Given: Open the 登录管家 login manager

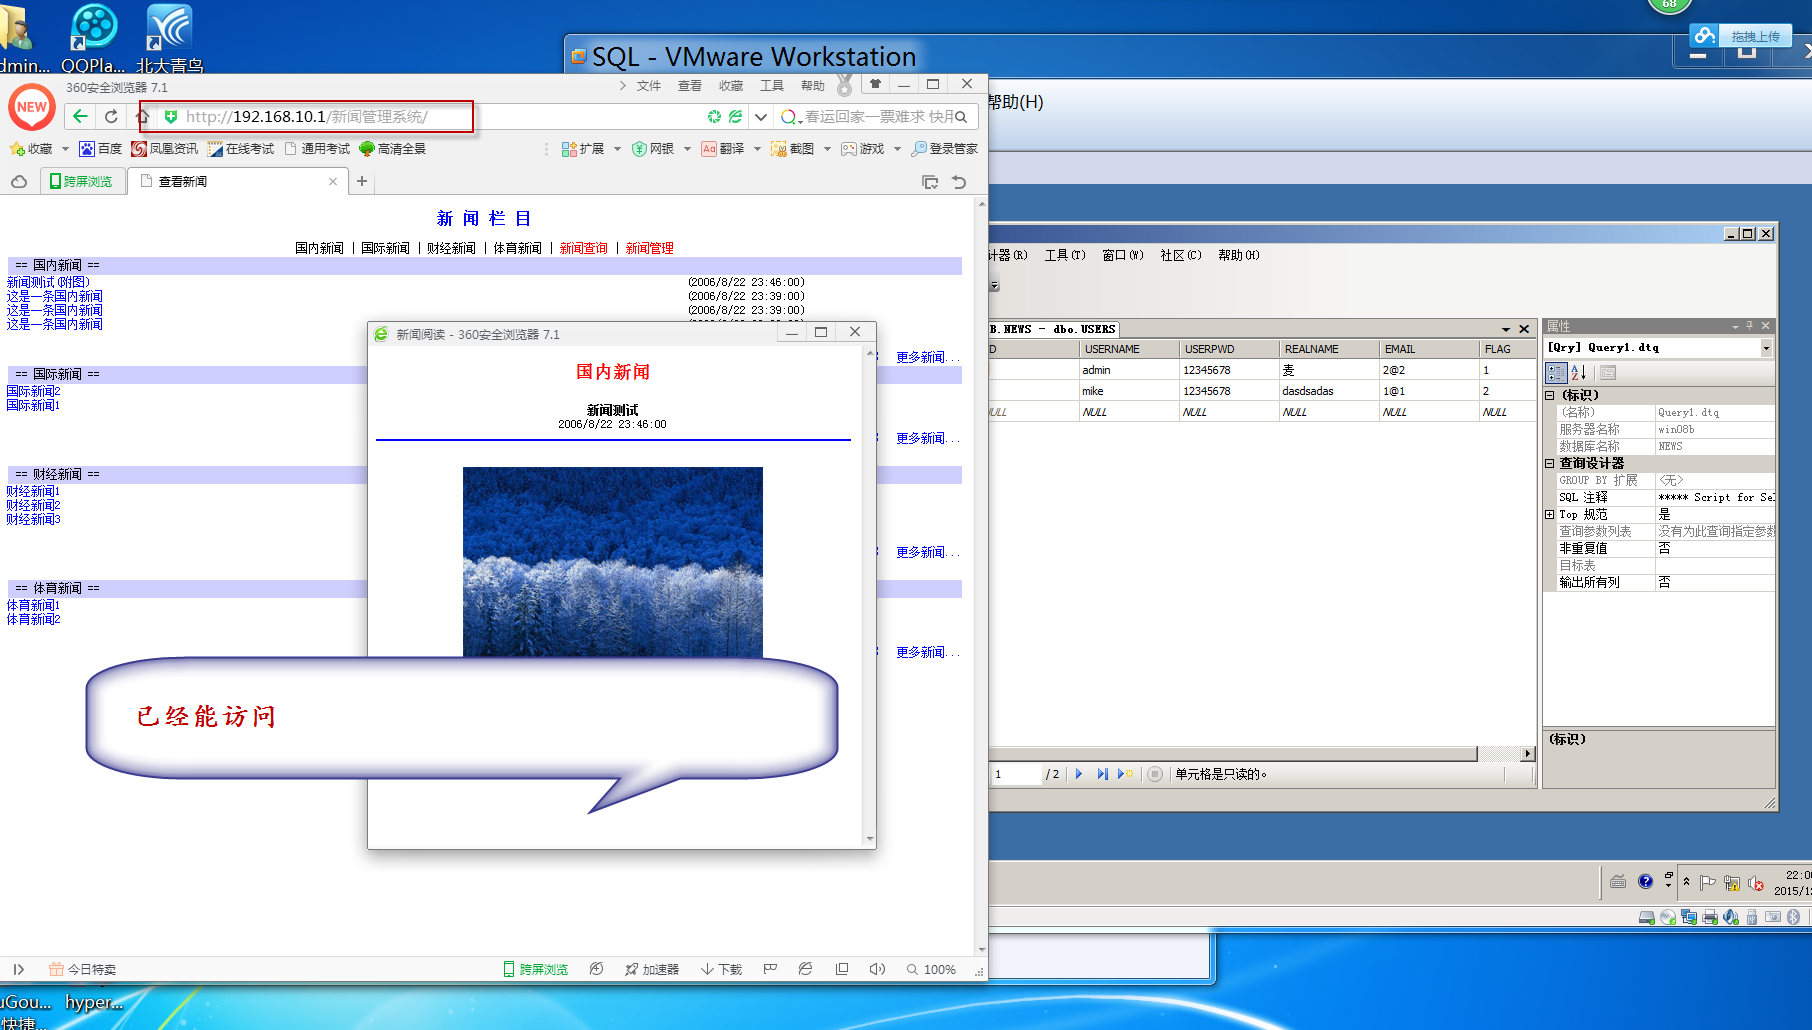Looking at the screenshot, I should 945,149.
